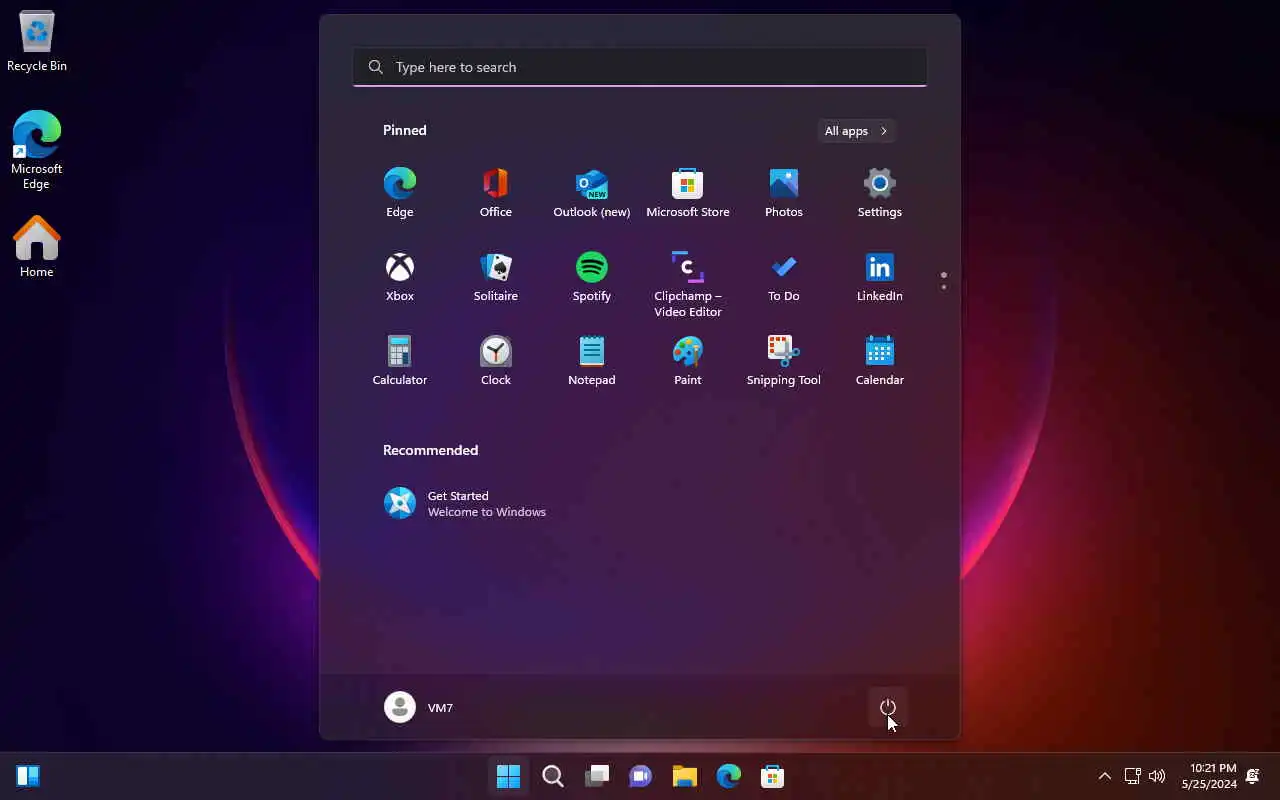Screen dimensions: 1280x800
Task: Click the Type here to search field
Action: pos(640,67)
